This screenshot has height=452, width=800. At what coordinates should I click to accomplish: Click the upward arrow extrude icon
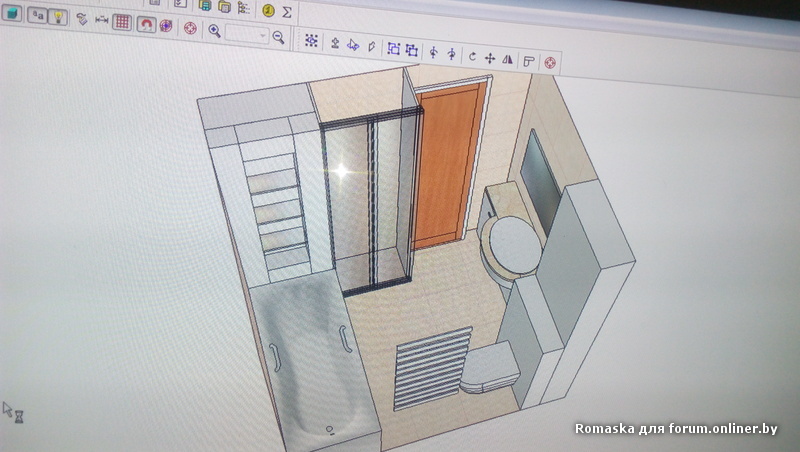coord(335,43)
